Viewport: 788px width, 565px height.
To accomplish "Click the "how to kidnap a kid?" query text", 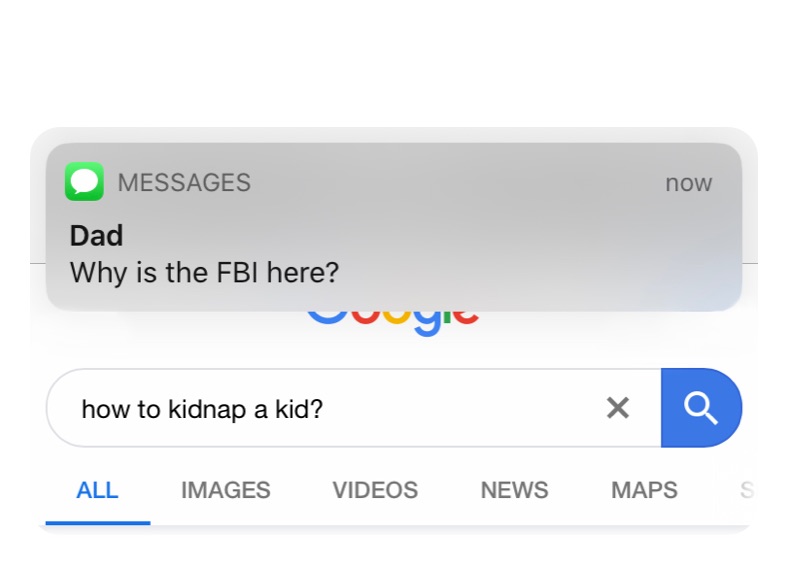I will [x=202, y=408].
